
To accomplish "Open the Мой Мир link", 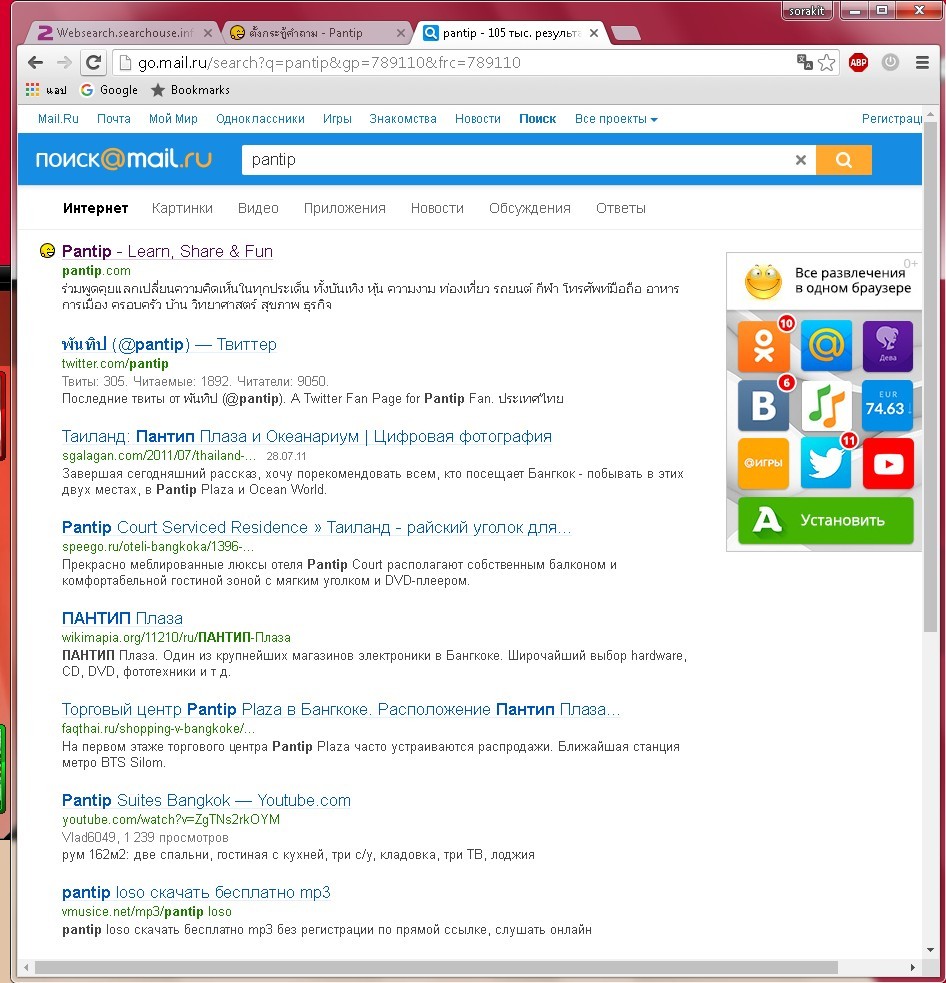I will (x=173, y=119).
